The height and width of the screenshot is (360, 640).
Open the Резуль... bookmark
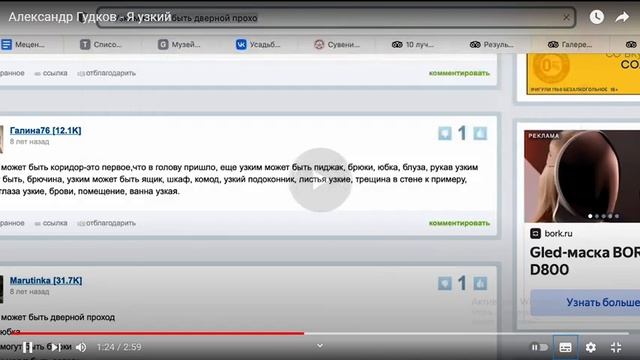tap(491, 44)
